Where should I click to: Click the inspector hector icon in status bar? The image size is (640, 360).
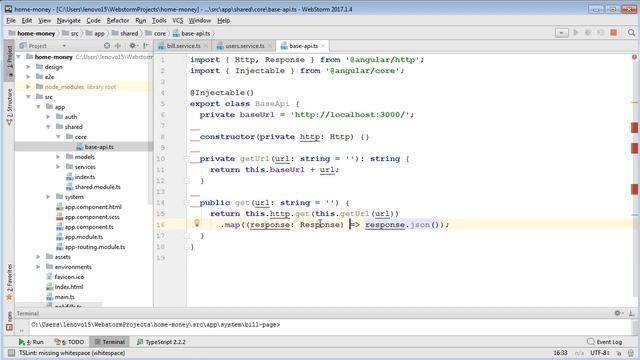click(x=631, y=353)
